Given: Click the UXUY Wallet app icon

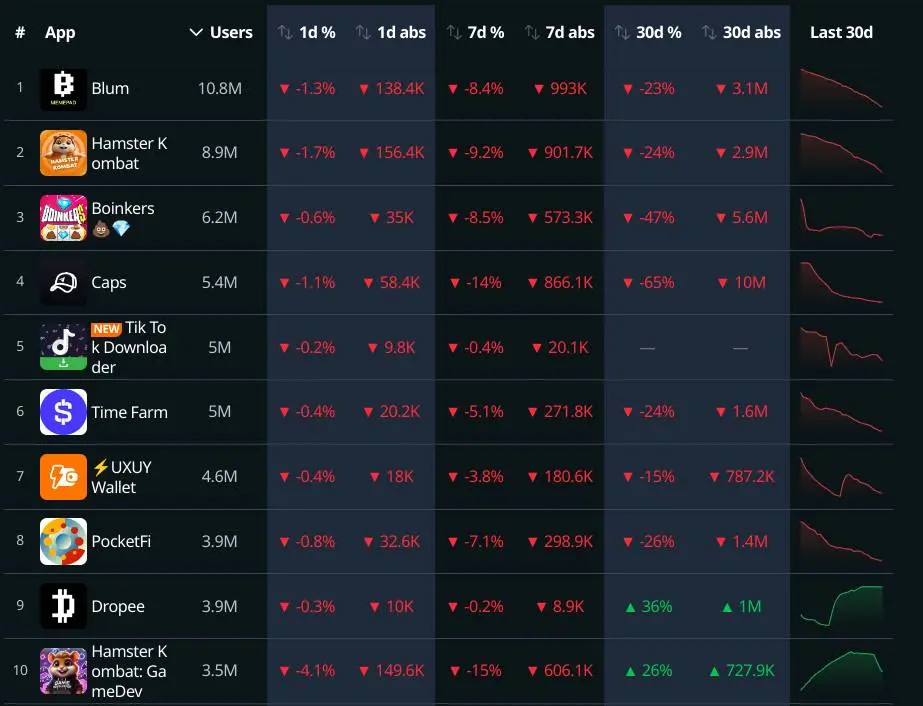Looking at the screenshot, I should 63,476.
